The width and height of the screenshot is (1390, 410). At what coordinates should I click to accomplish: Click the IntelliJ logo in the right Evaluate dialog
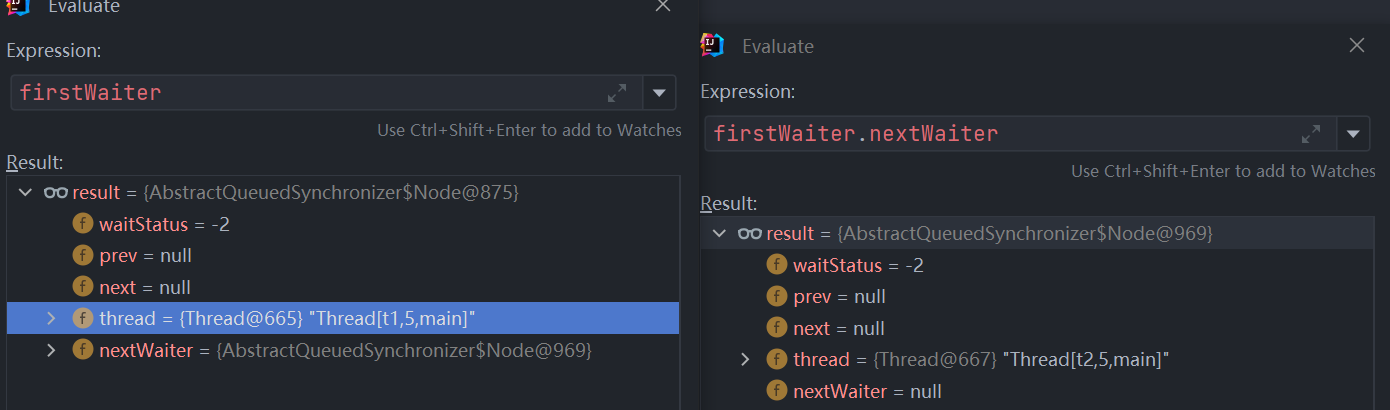tap(712, 46)
